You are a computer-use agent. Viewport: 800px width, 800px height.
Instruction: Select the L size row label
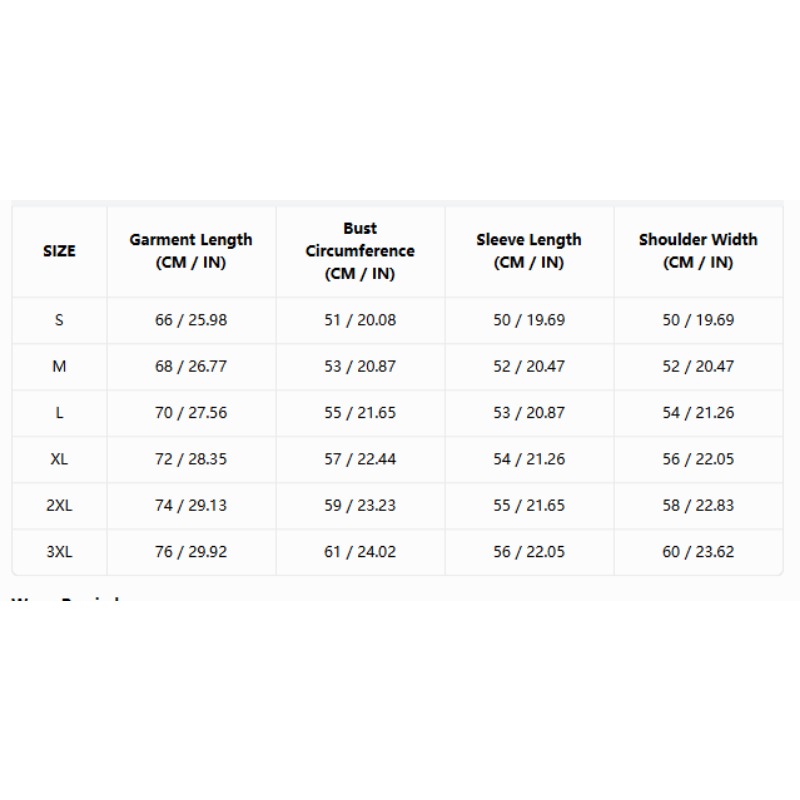coord(59,413)
